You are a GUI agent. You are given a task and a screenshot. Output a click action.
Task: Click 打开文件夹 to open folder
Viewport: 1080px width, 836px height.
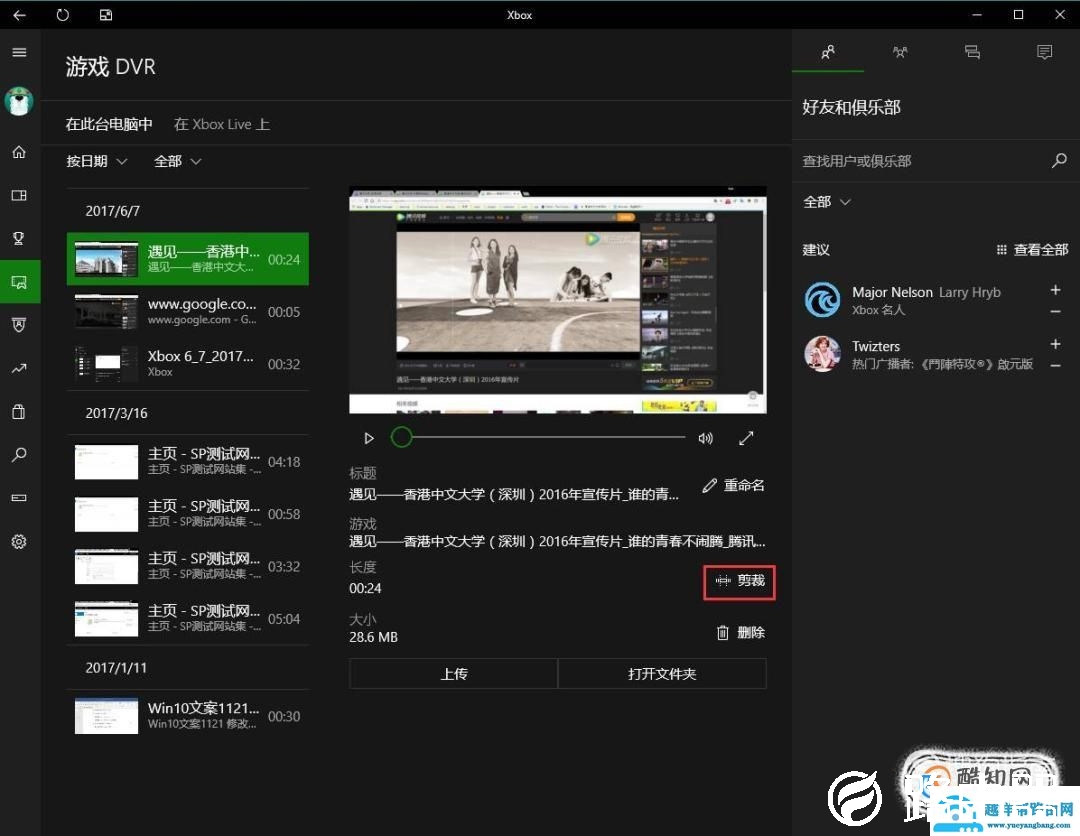(x=662, y=673)
